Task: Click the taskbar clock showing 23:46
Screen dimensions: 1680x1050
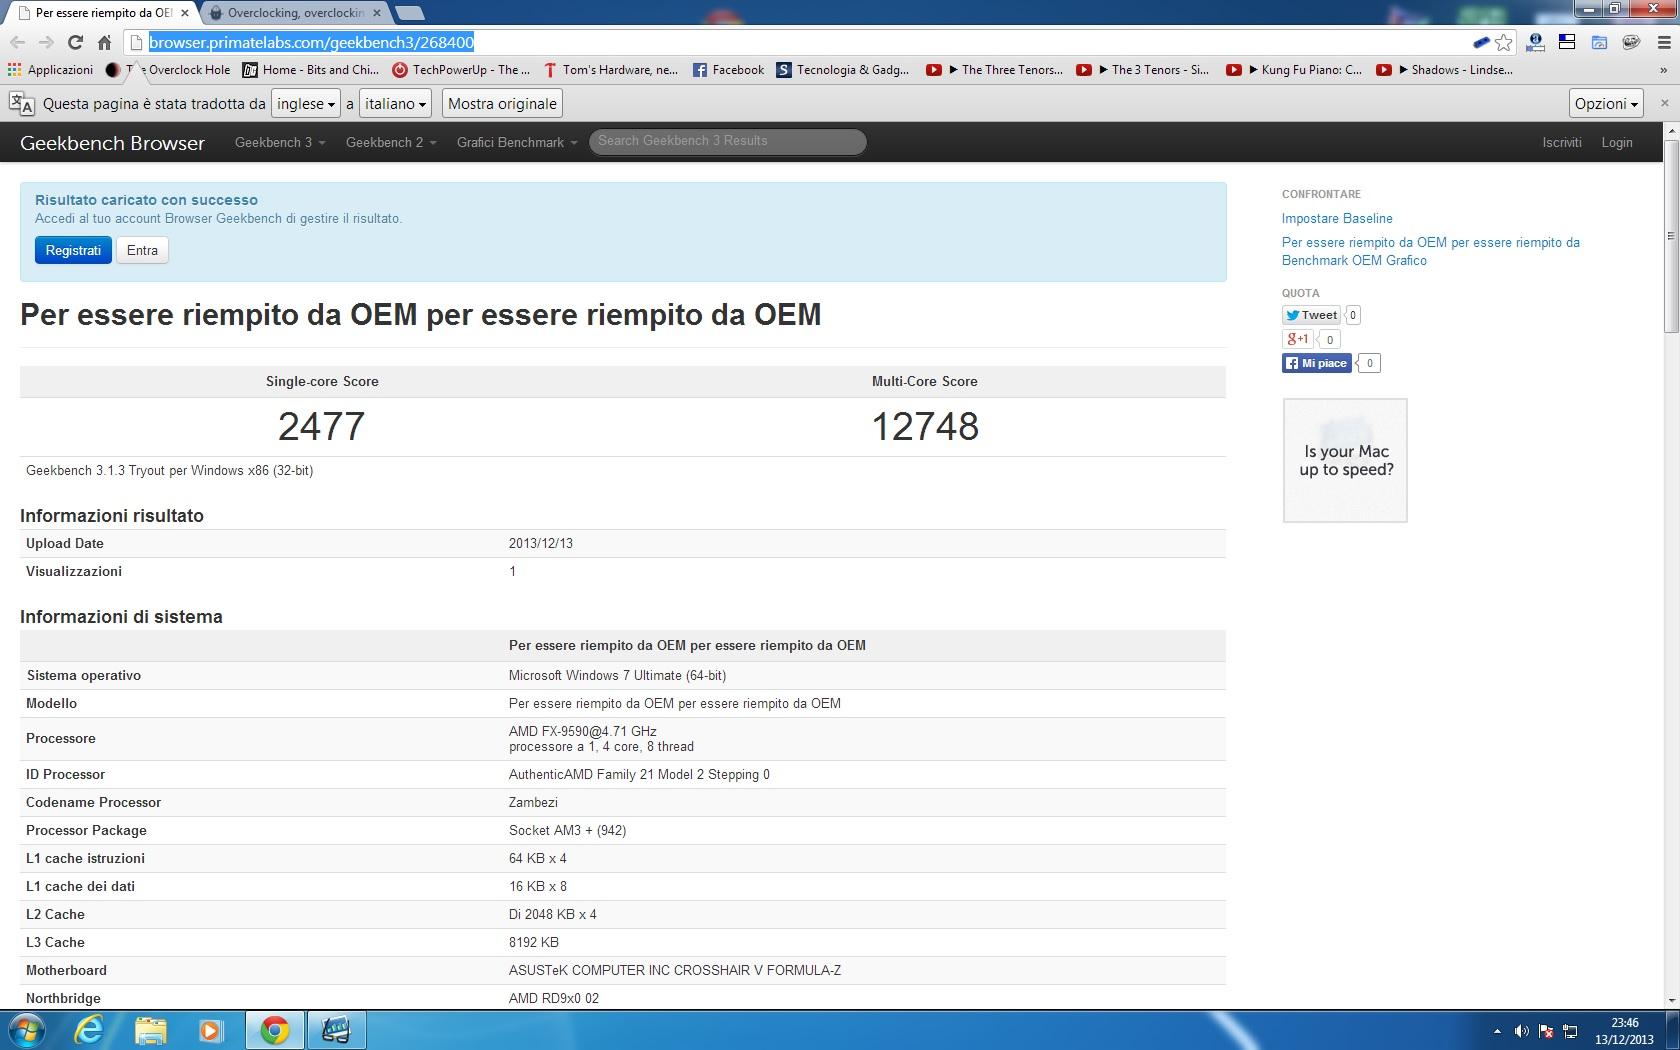Action: click(1625, 1031)
